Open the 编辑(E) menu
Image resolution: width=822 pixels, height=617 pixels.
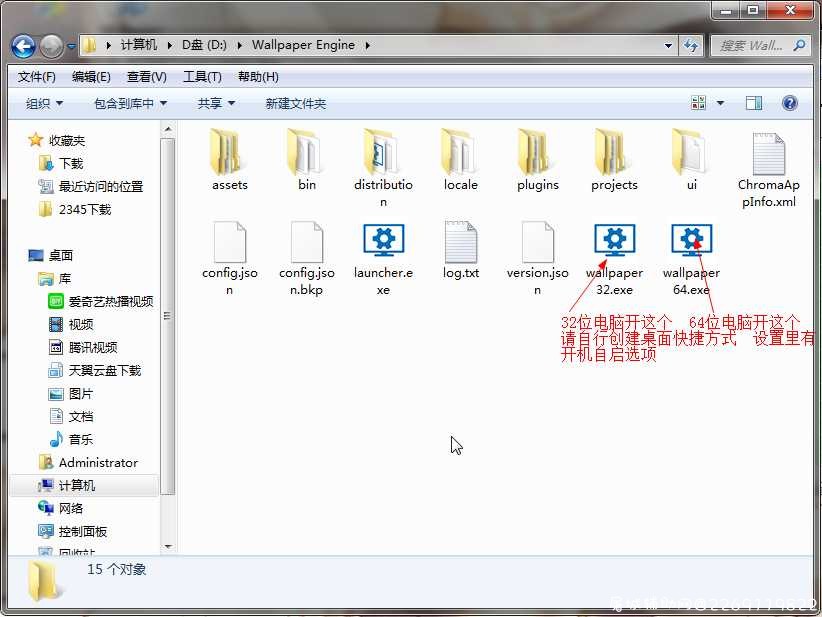(91, 77)
